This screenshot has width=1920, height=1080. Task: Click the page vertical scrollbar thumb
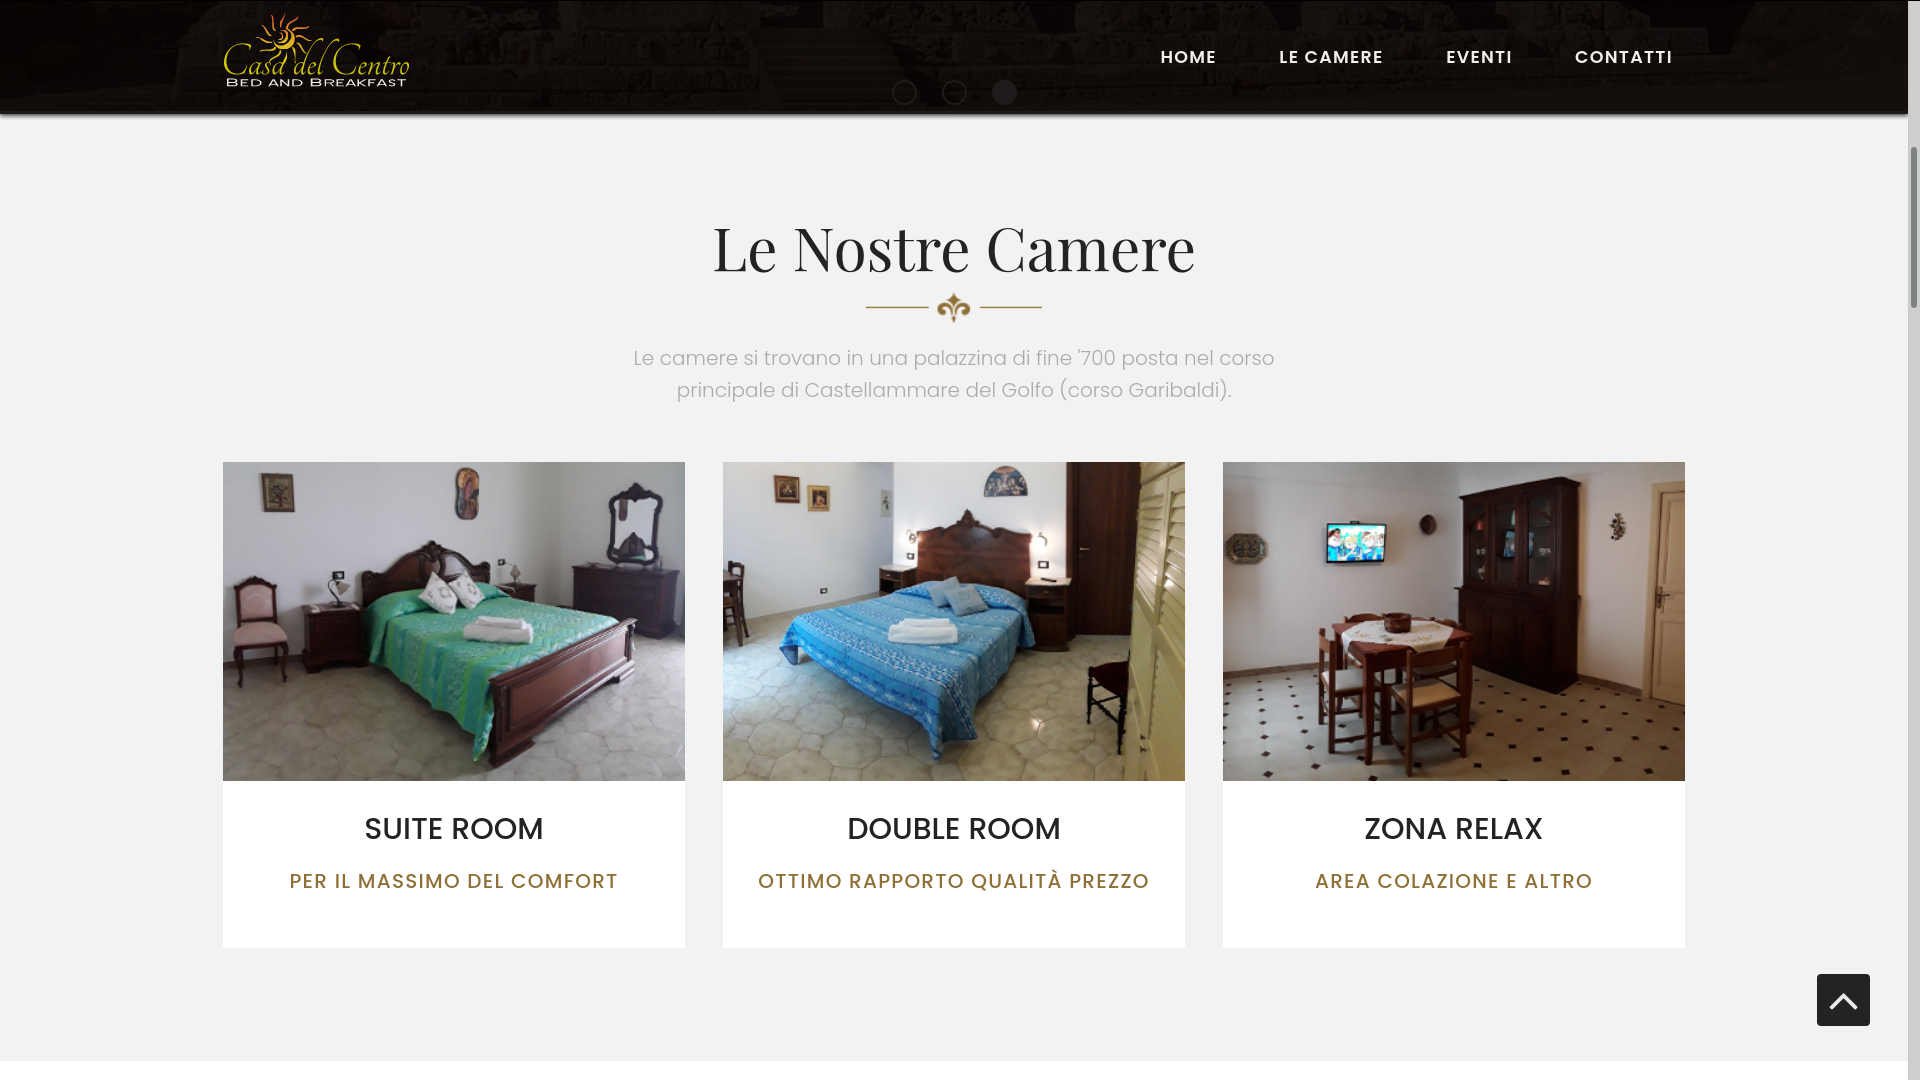pyautogui.click(x=1914, y=227)
